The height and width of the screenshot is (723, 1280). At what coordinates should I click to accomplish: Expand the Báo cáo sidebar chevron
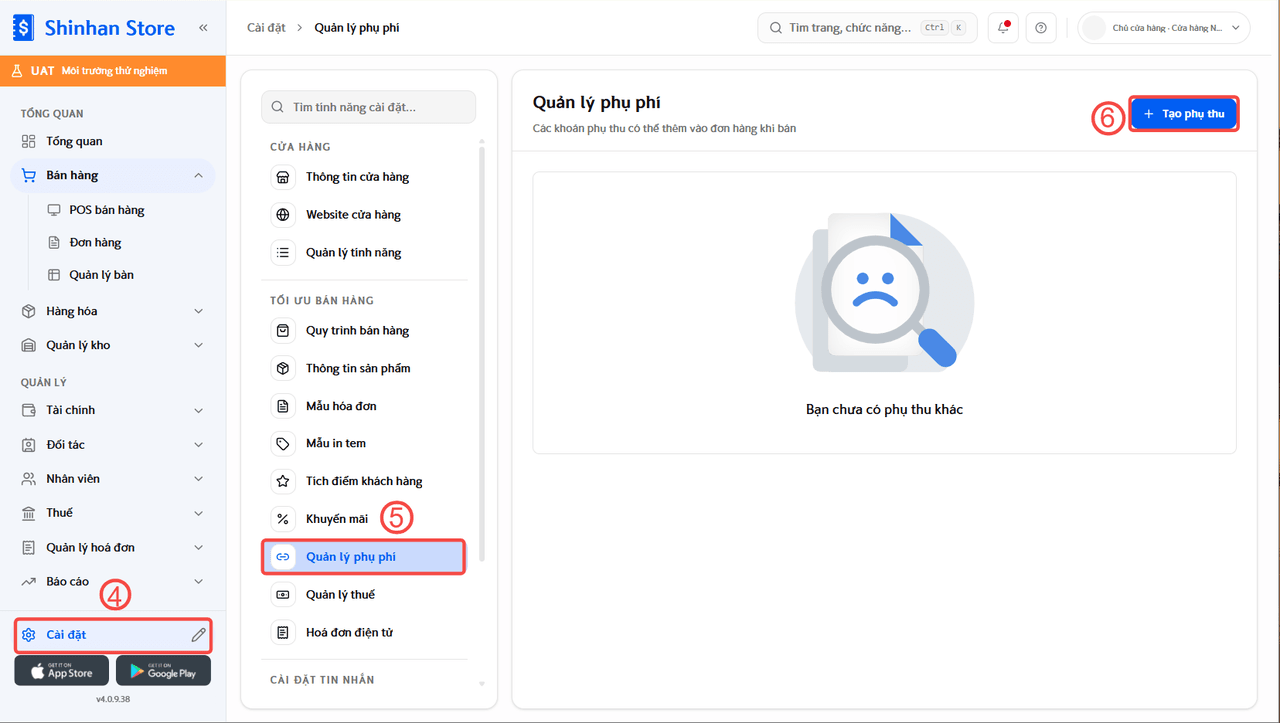click(x=198, y=582)
